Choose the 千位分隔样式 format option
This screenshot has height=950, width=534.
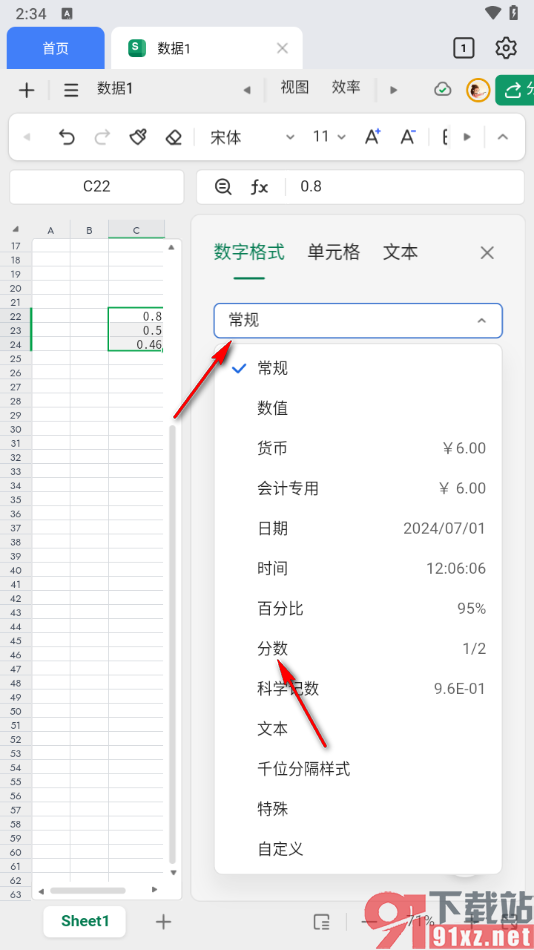pyautogui.click(x=358, y=769)
